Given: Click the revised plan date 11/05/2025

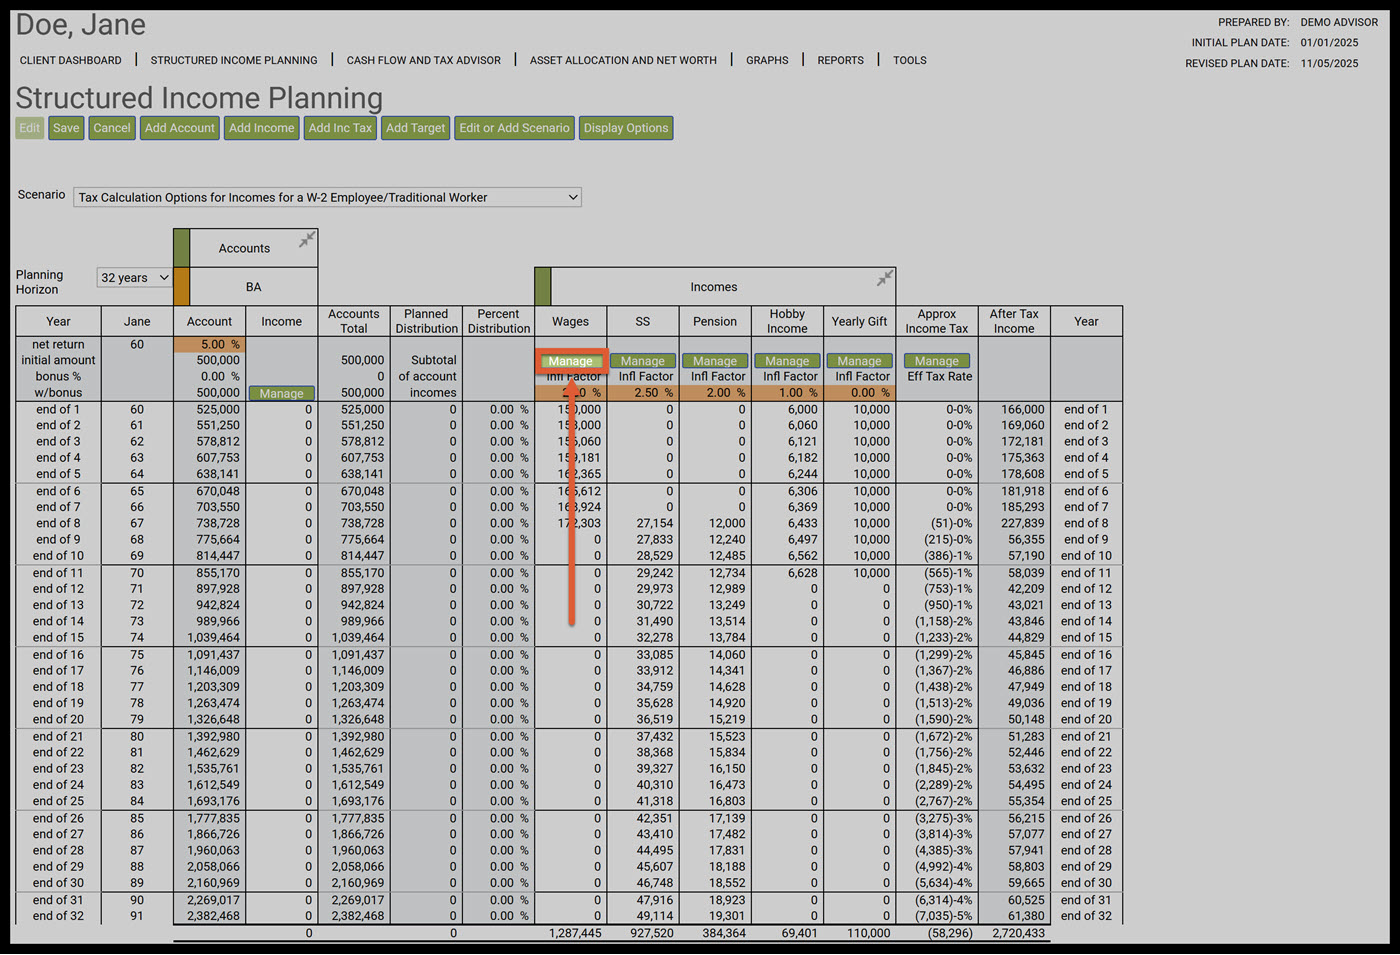Looking at the screenshot, I should pyautogui.click(x=1329, y=64).
